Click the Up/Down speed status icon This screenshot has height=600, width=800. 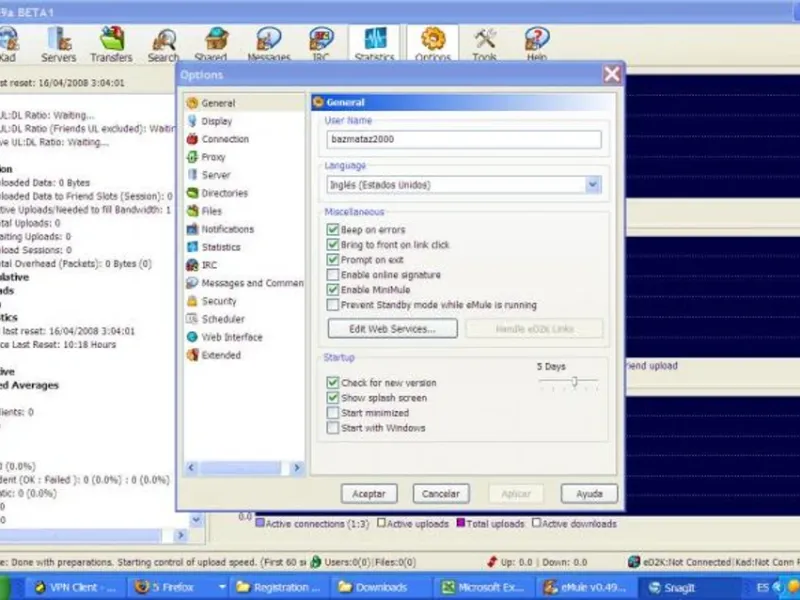click(x=492, y=562)
